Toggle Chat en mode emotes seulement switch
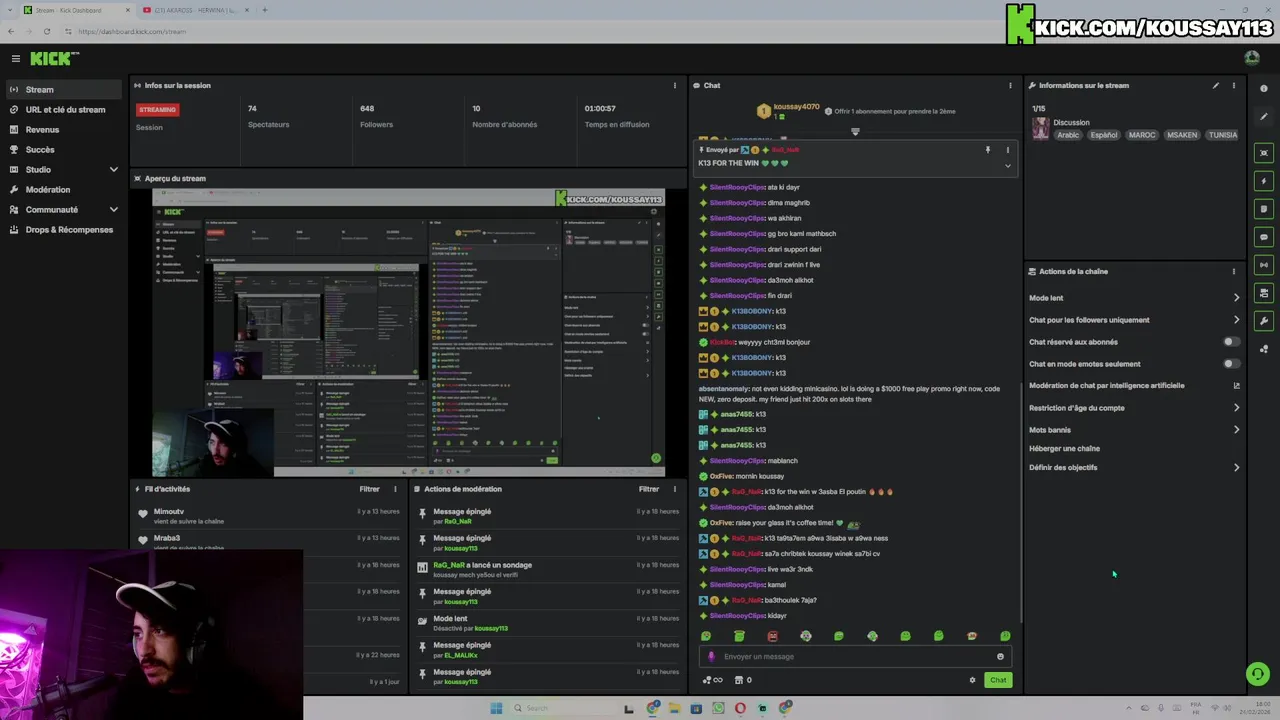 pyautogui.click(x=1232, y=364)
